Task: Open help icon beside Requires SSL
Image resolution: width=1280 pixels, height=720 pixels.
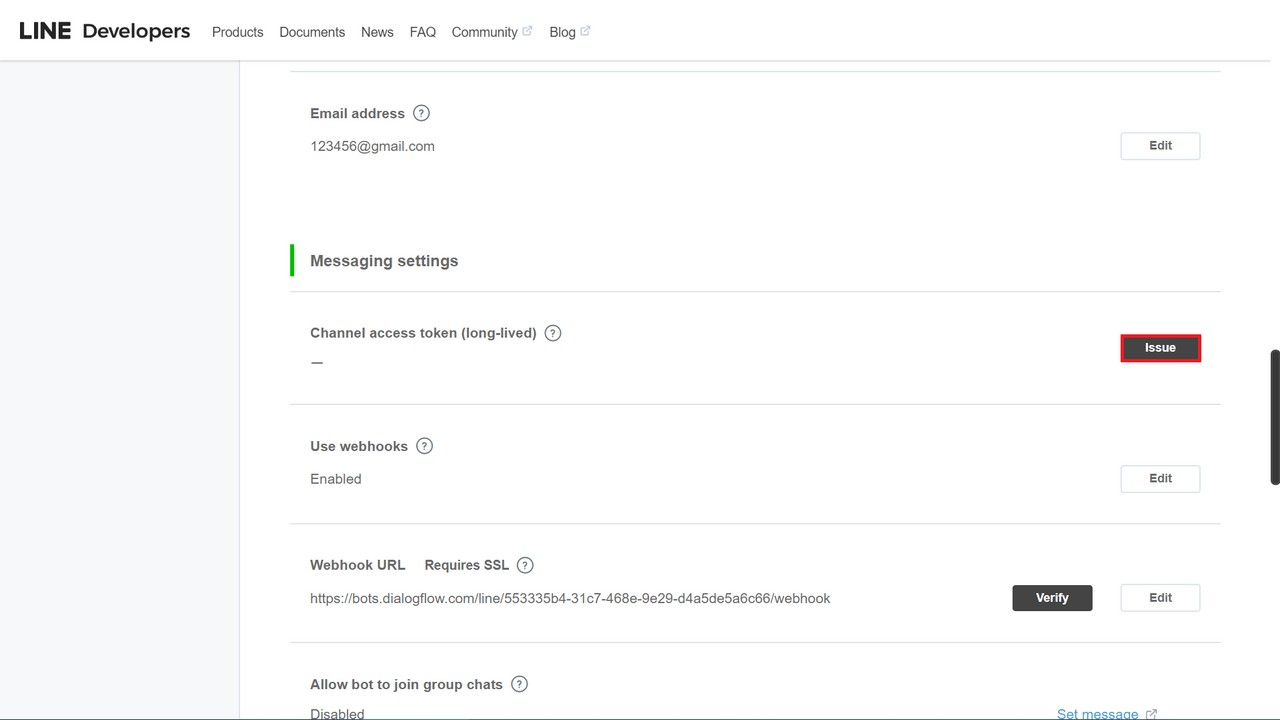Action: (525, 565)
